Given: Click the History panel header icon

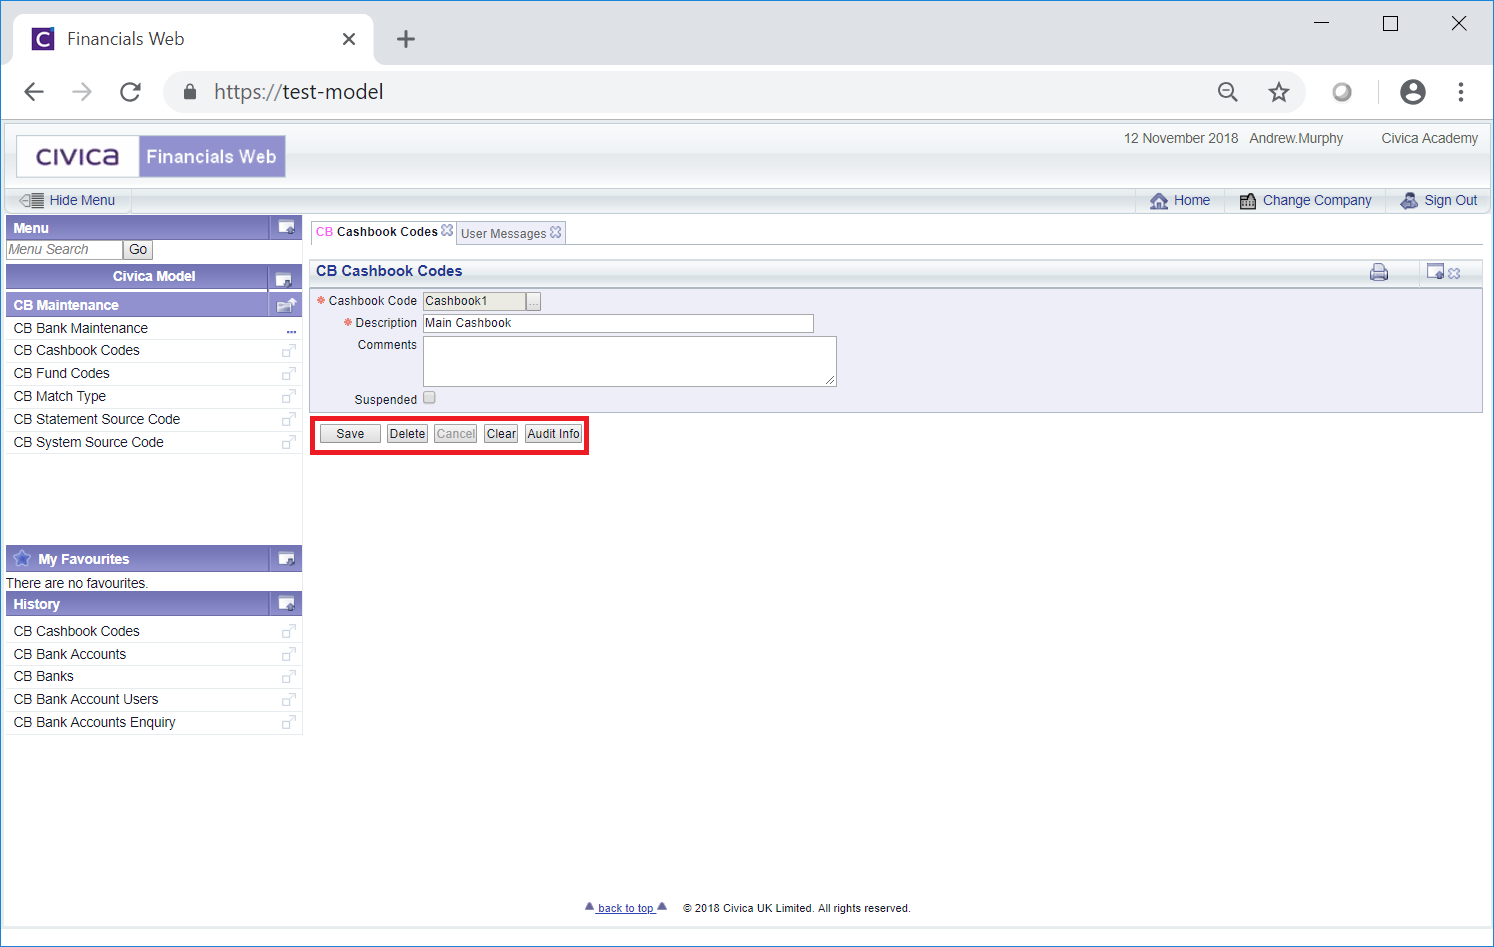Looking at the screenshot, I should 286,604.
